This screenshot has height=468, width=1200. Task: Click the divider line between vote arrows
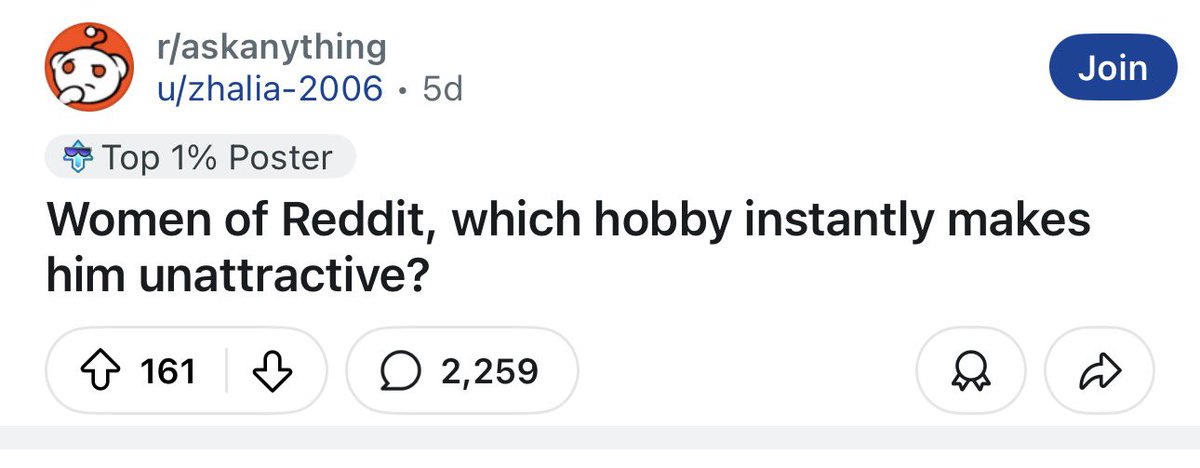click(x=228, y=372)
